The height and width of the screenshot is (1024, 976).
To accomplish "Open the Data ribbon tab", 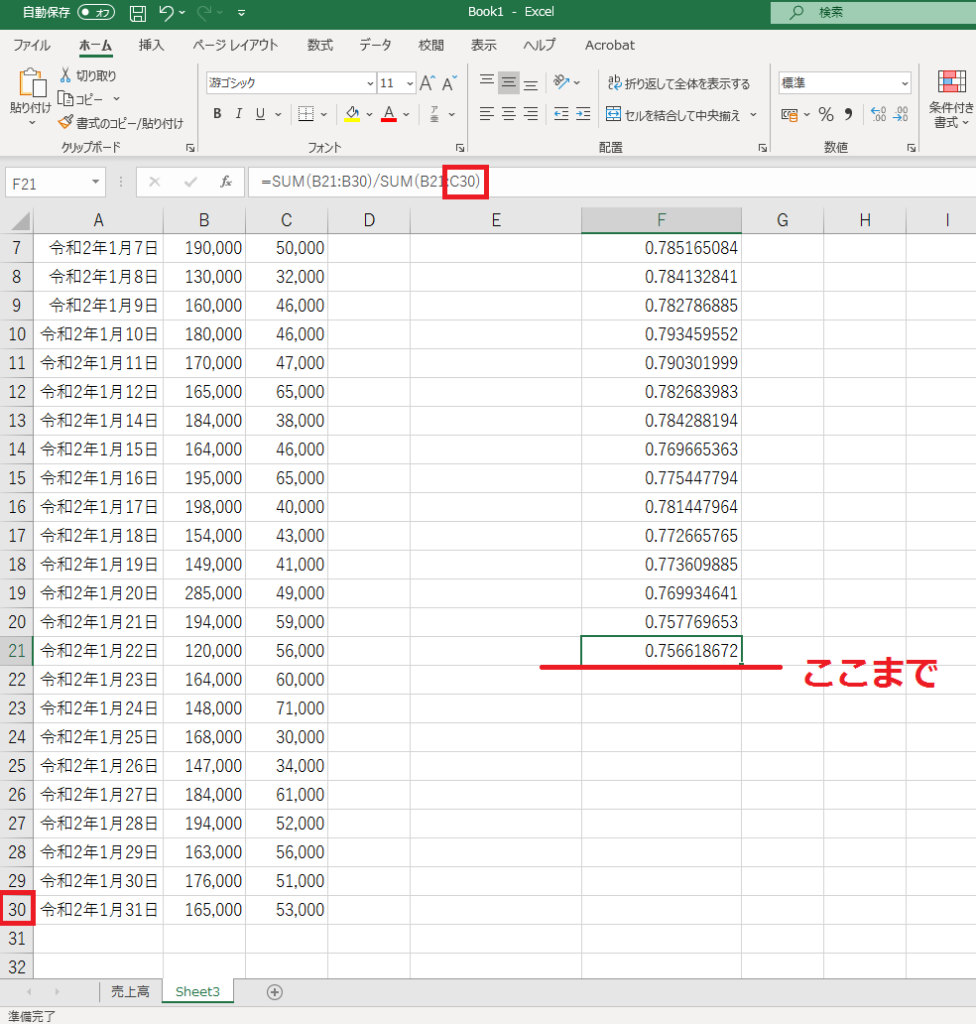I will 375,45.
